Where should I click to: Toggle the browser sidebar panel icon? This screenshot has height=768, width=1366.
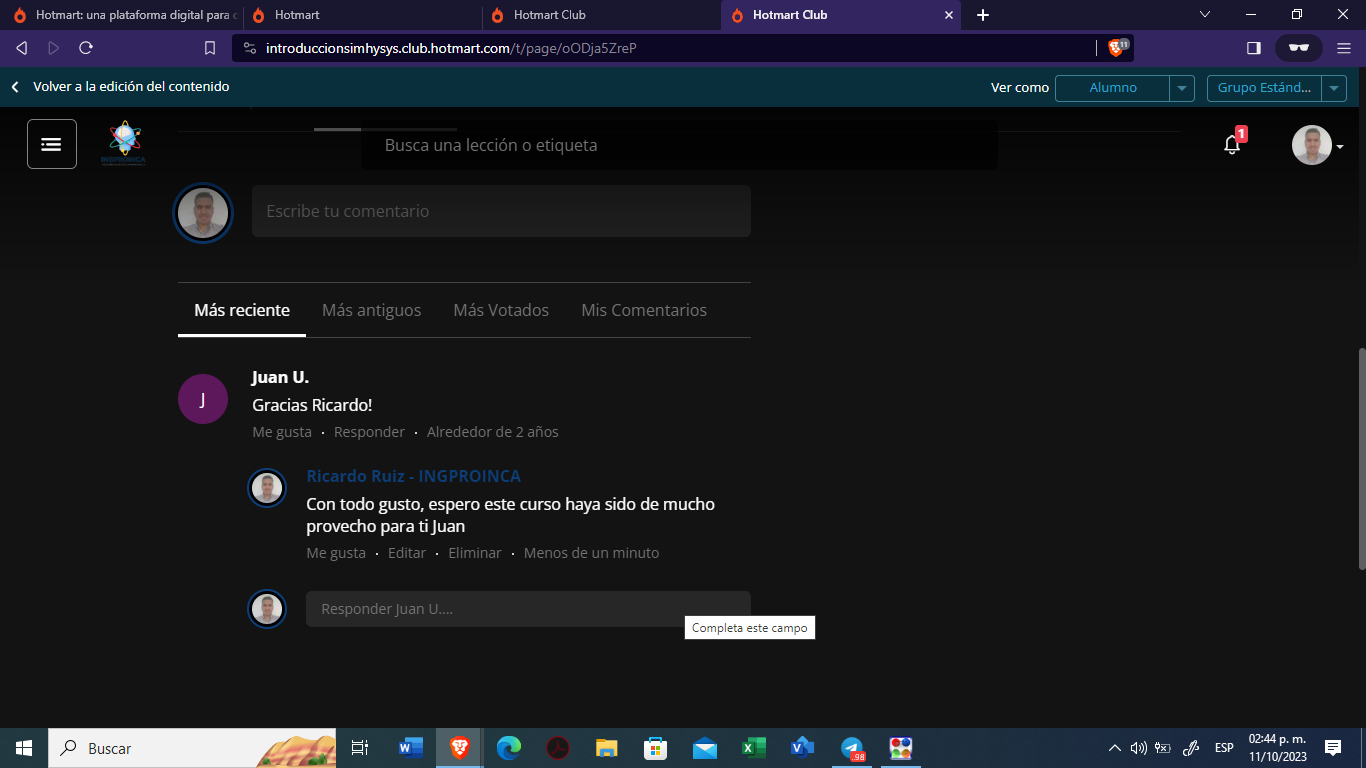pos(1254,48)
